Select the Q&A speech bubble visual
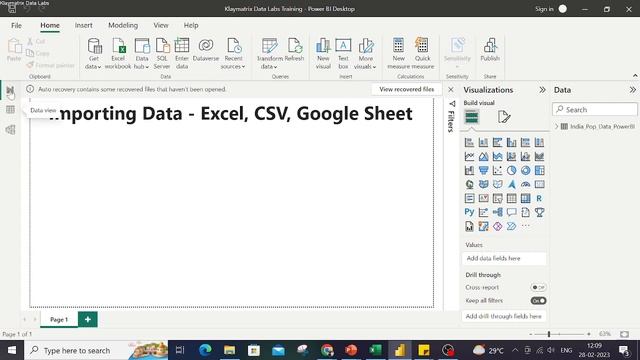This screenshot has width=640, height=360. pyautogui.click(x=511, y=212)
